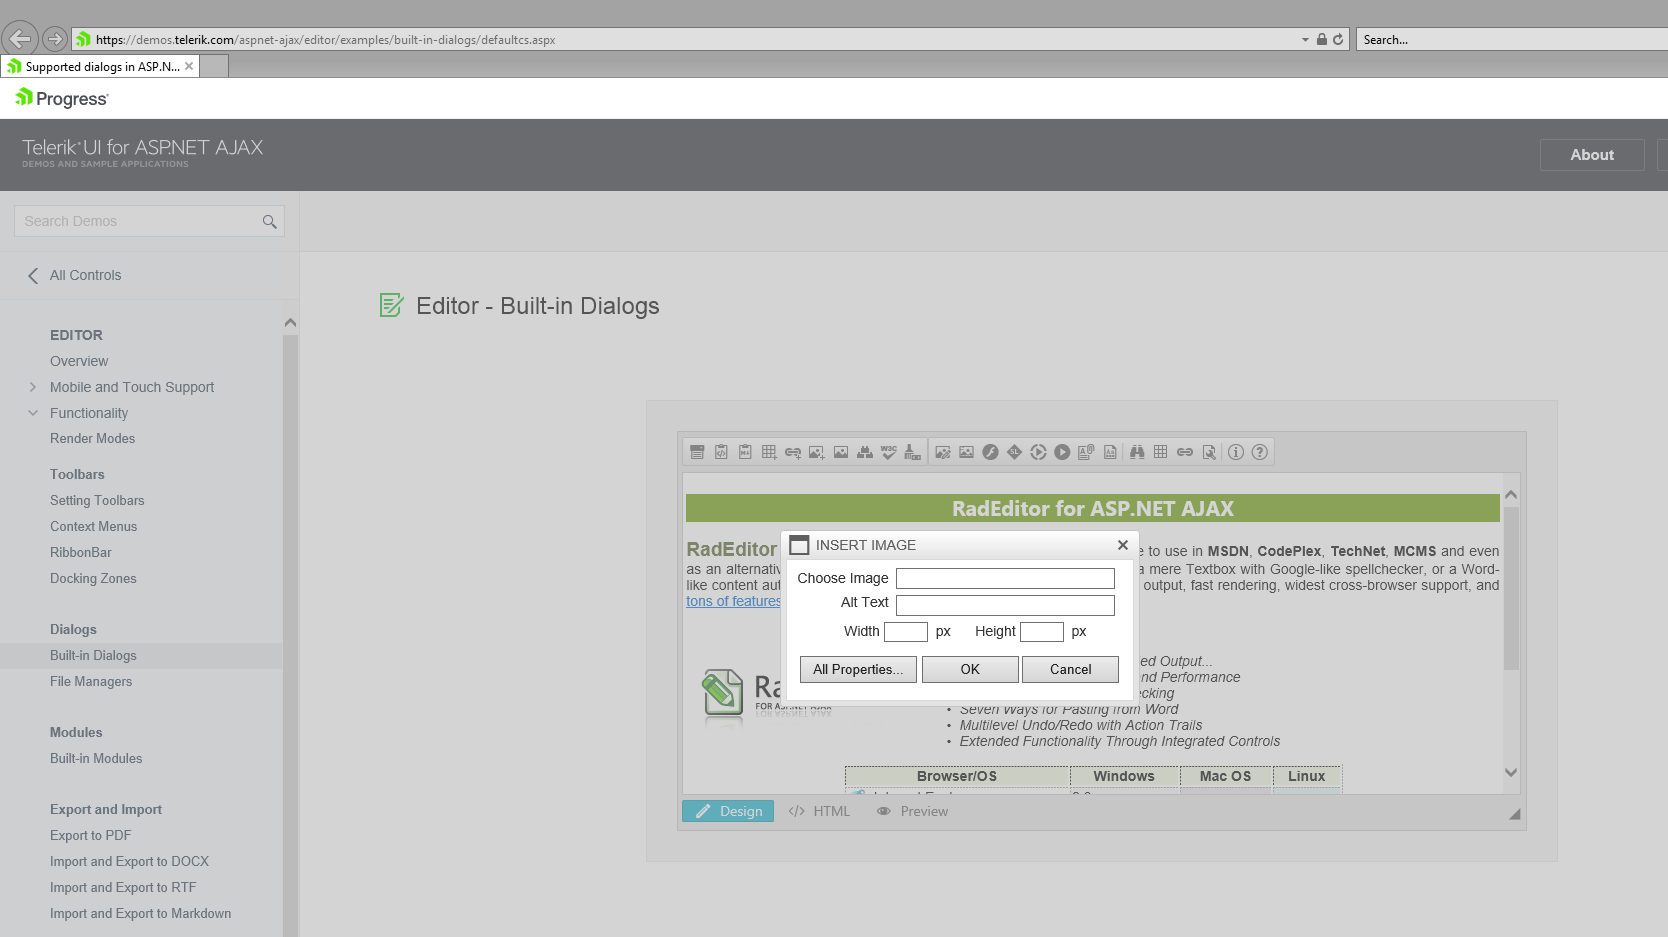Expand the Mobile and Touch Support chevron
The height and width of the screenshot is (937, 1668).
pyautogui.click(x=33, y=387)
